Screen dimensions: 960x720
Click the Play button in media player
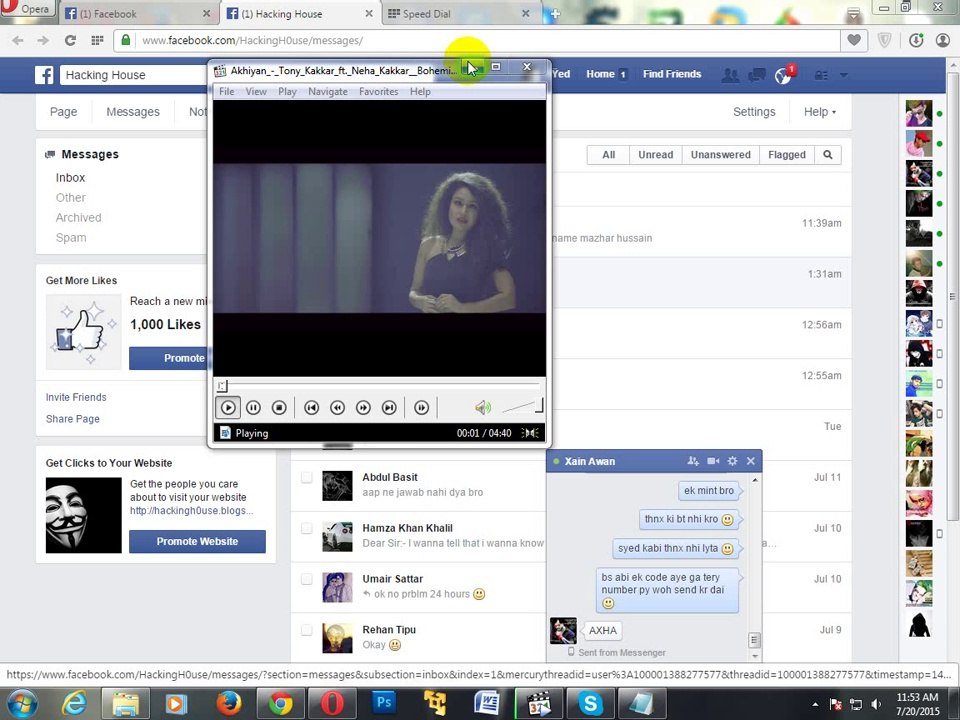(228, 408)
